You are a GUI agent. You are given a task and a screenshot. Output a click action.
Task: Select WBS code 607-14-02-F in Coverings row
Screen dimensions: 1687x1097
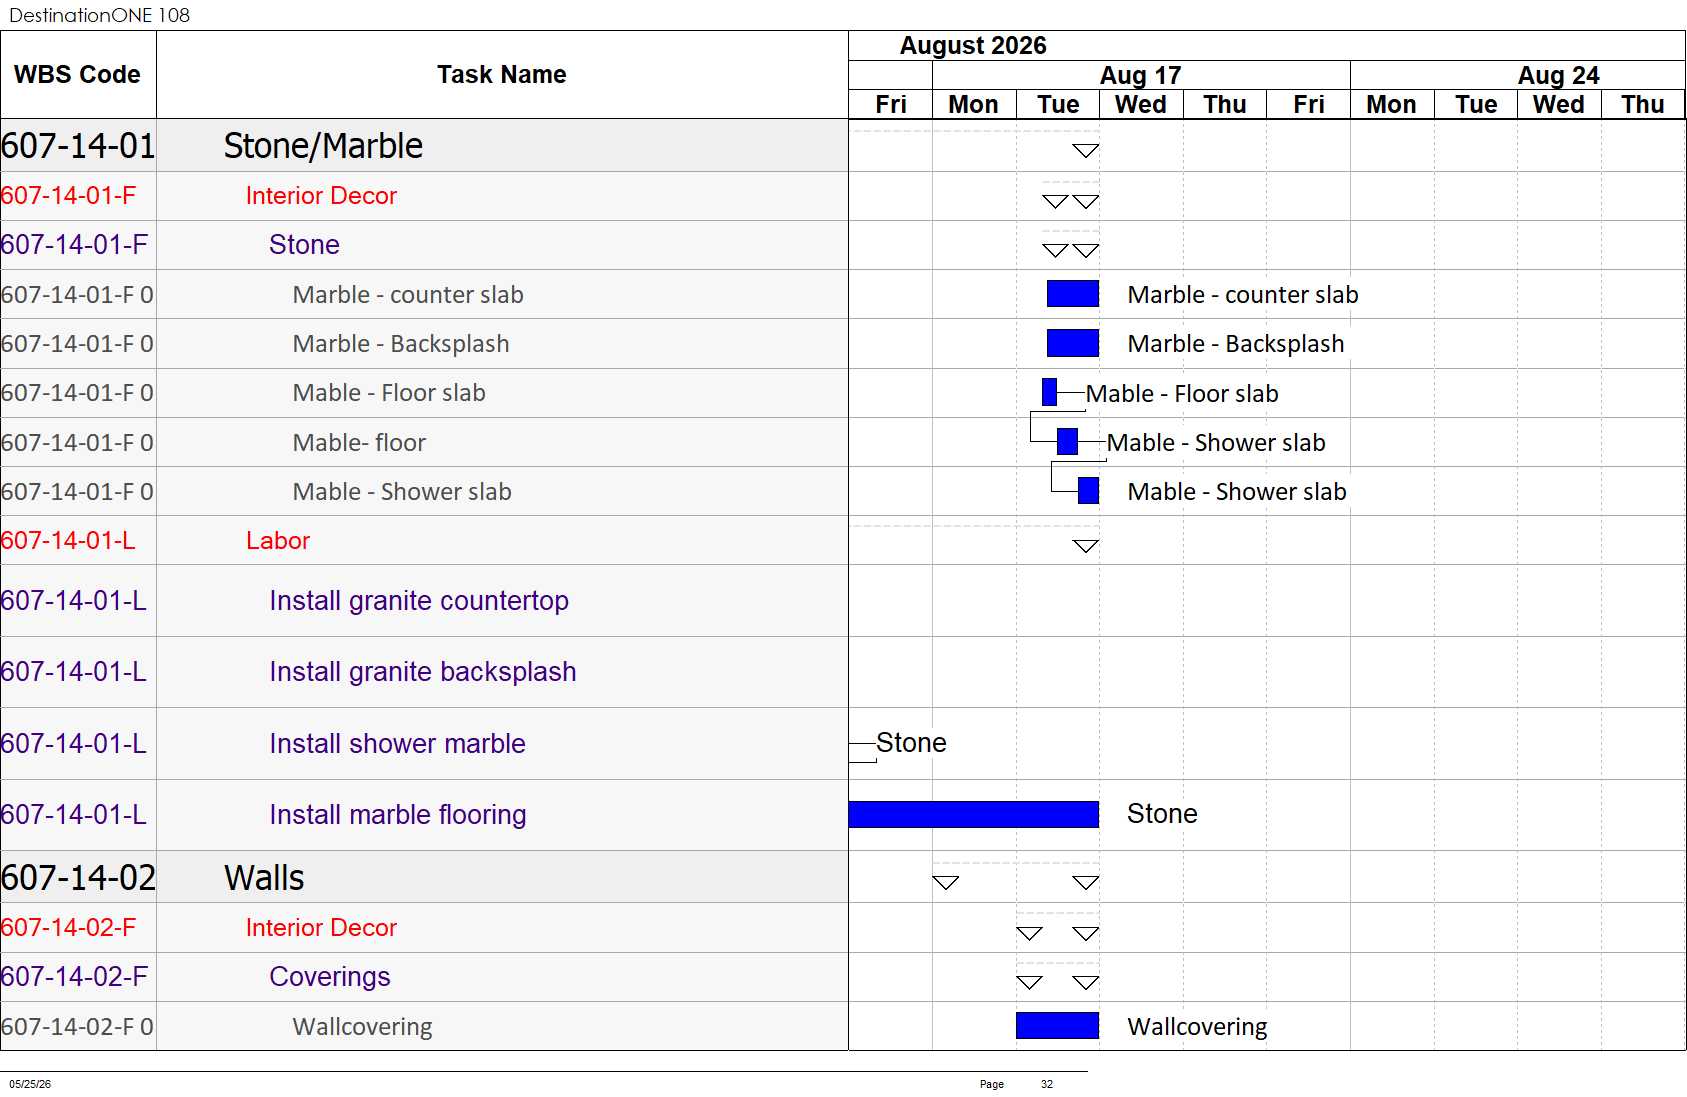coord(74,977)
